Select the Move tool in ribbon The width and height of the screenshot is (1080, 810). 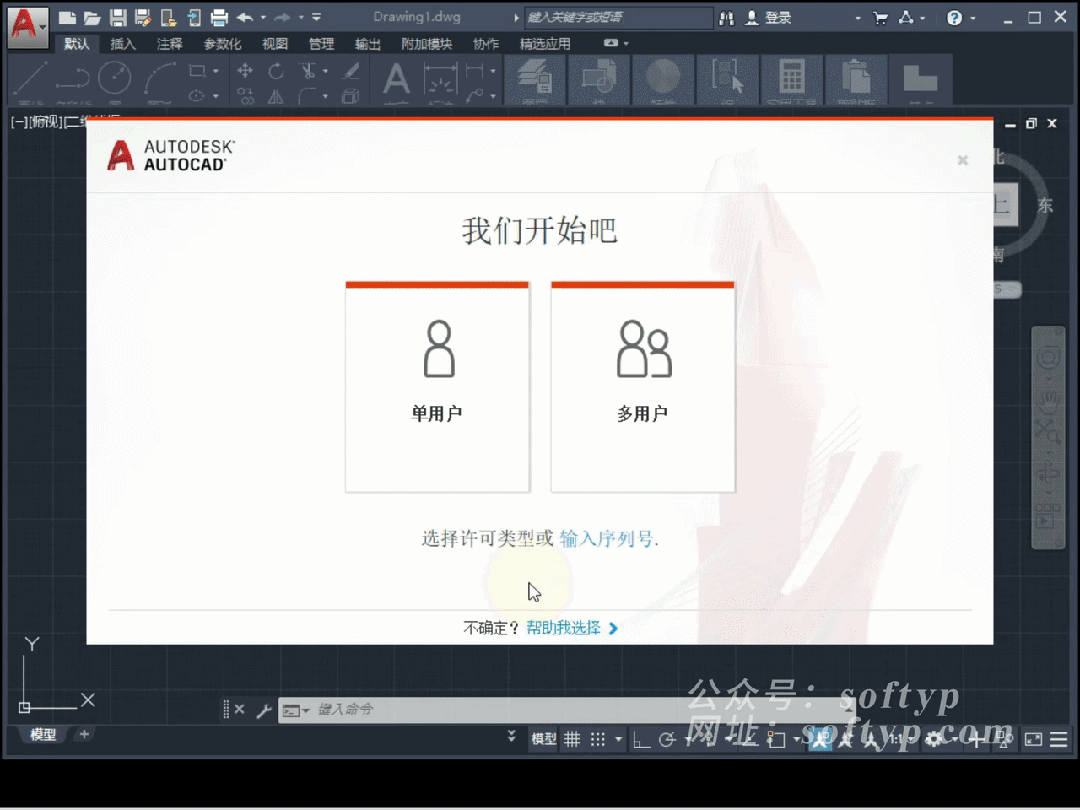[x=245, y=70]
